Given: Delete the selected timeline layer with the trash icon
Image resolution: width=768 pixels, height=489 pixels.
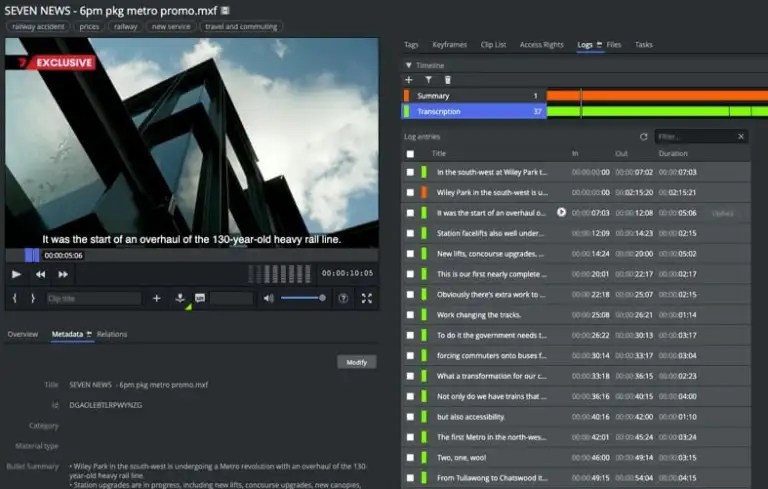Looking at the screenshot, I should [x=448, y=79].
